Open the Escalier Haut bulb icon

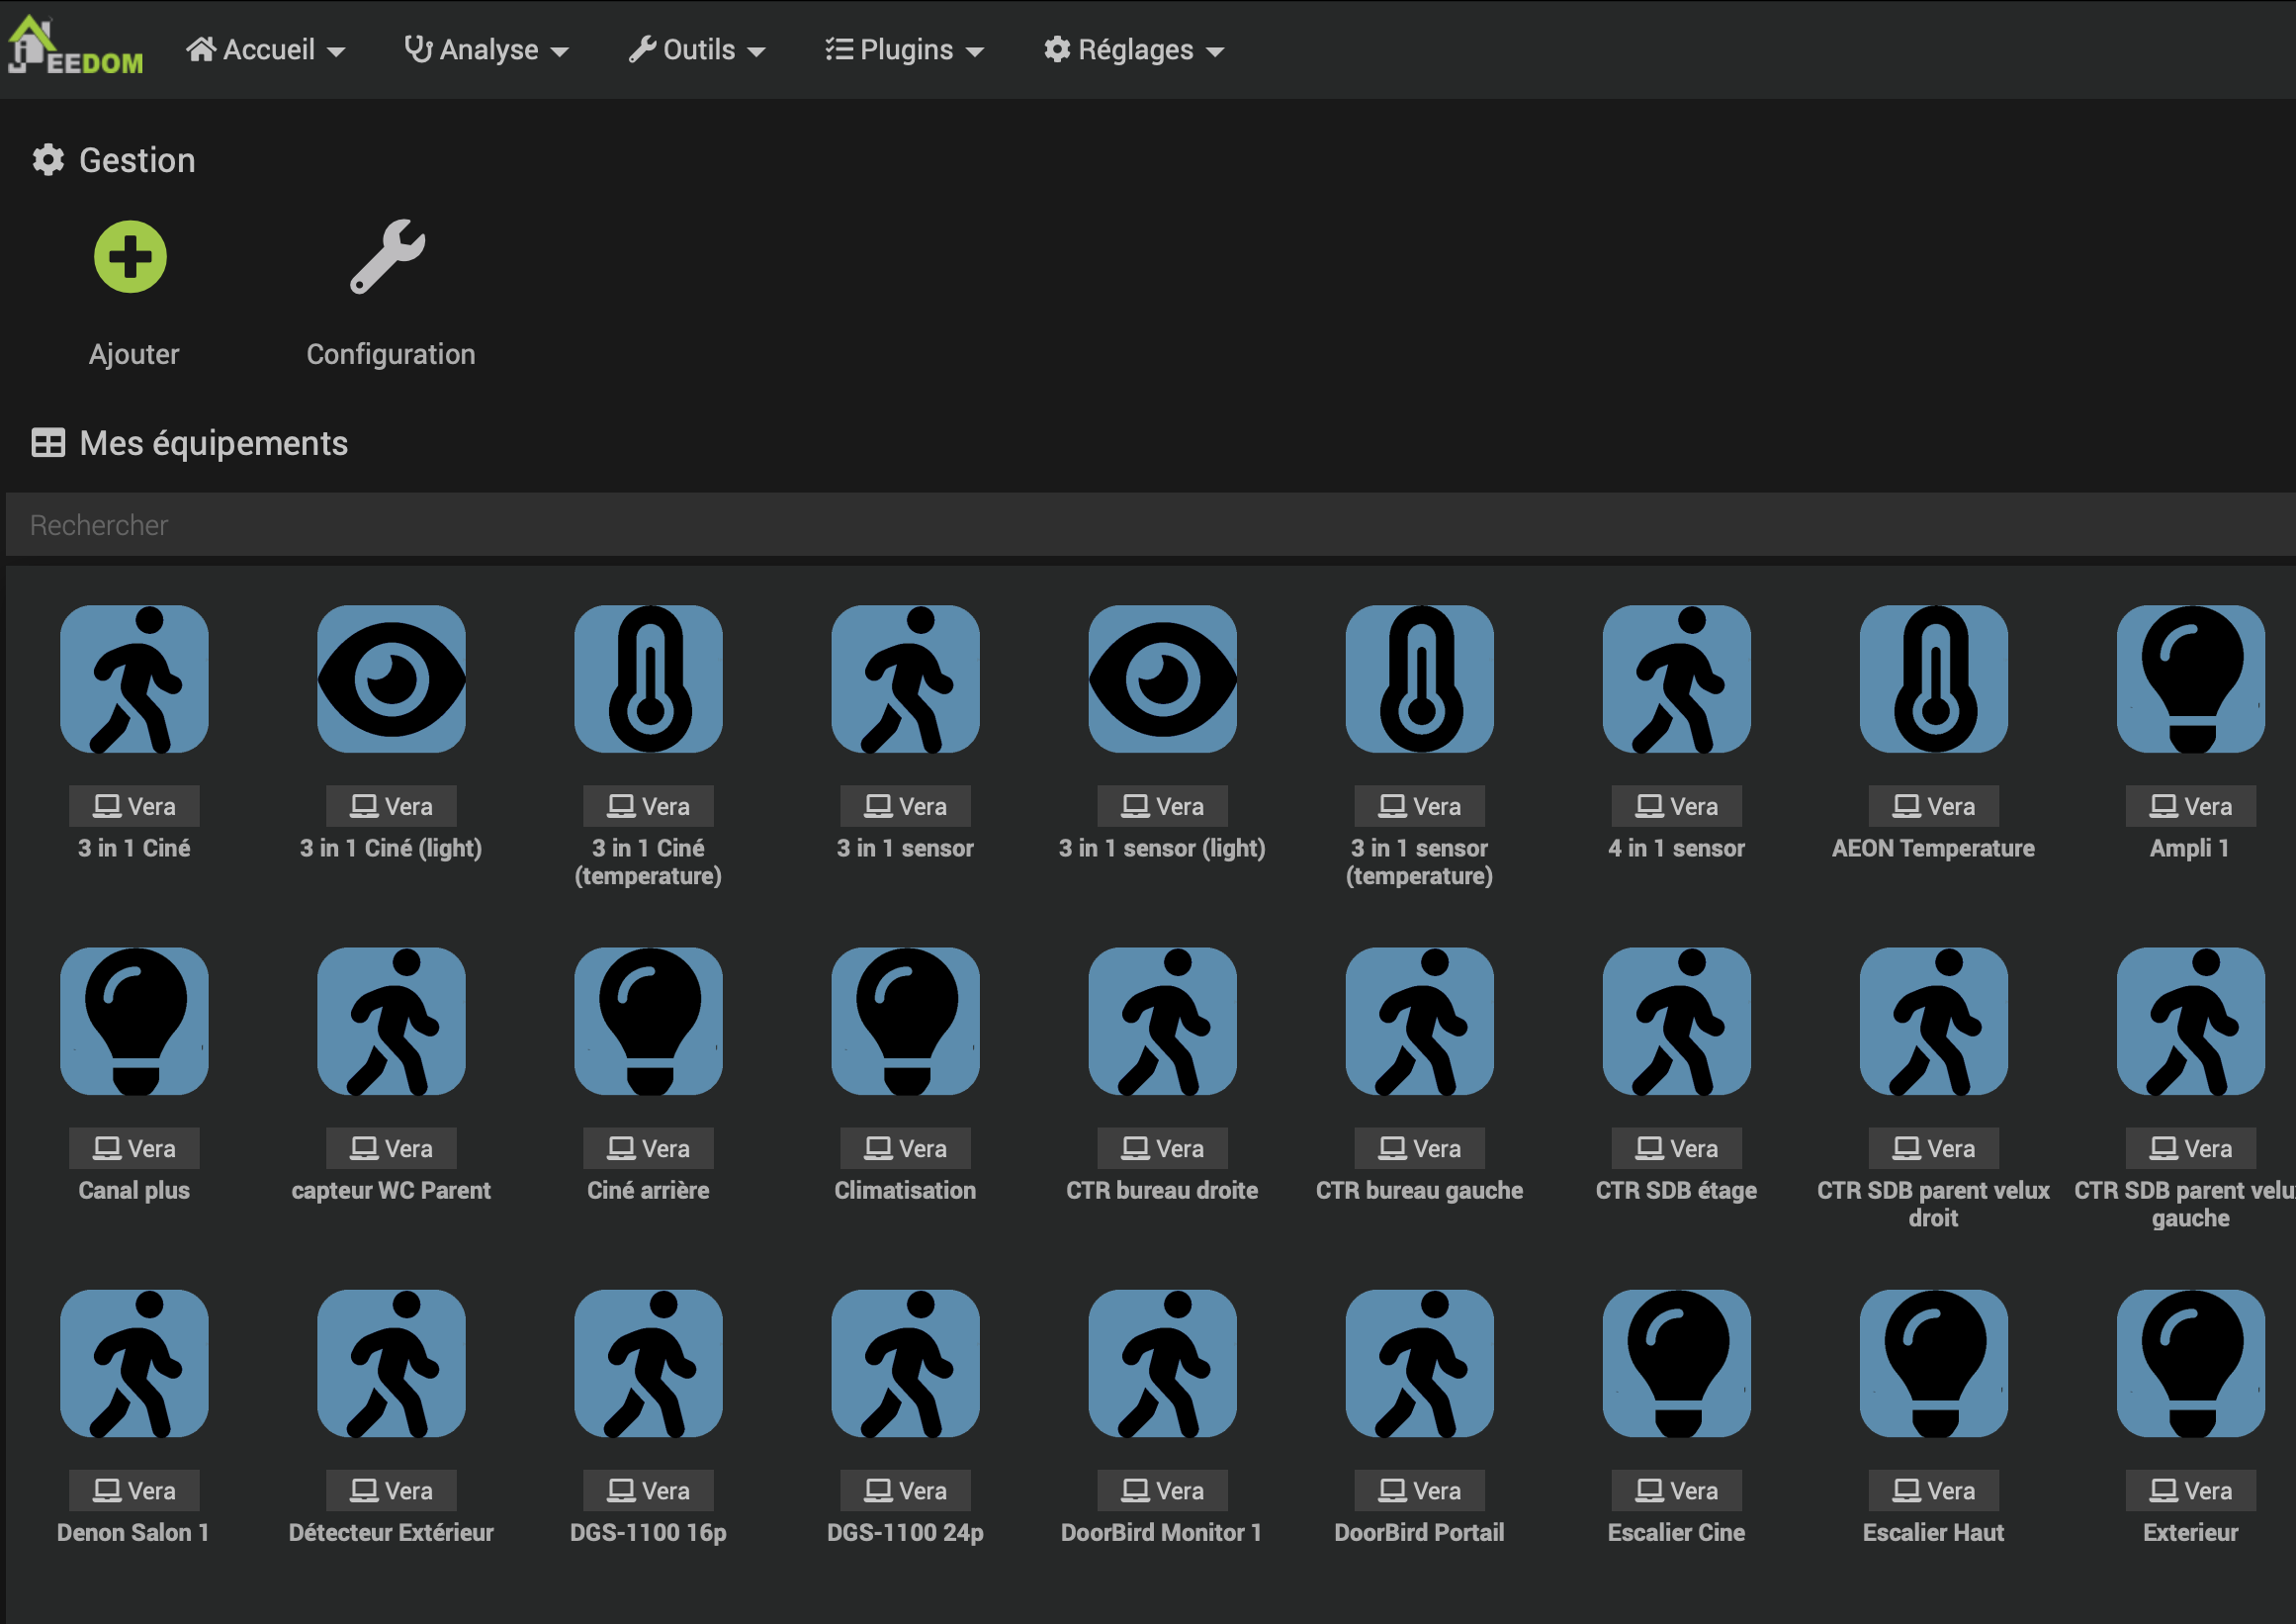pyautogui.click(x=1933, y=1363)
